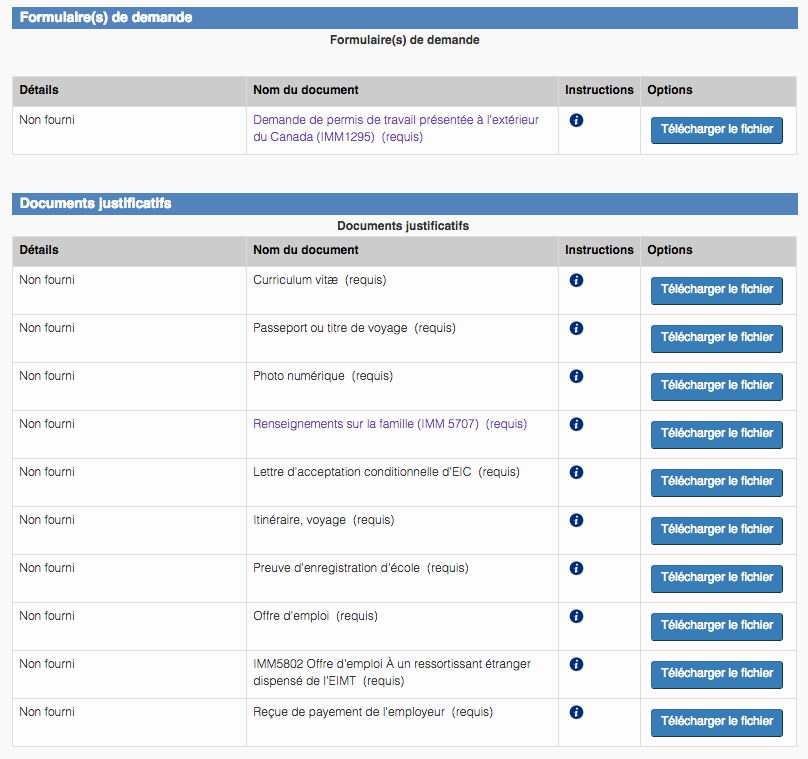Show instructions for Preuve d'enregistration d'école

pos(576,568)
